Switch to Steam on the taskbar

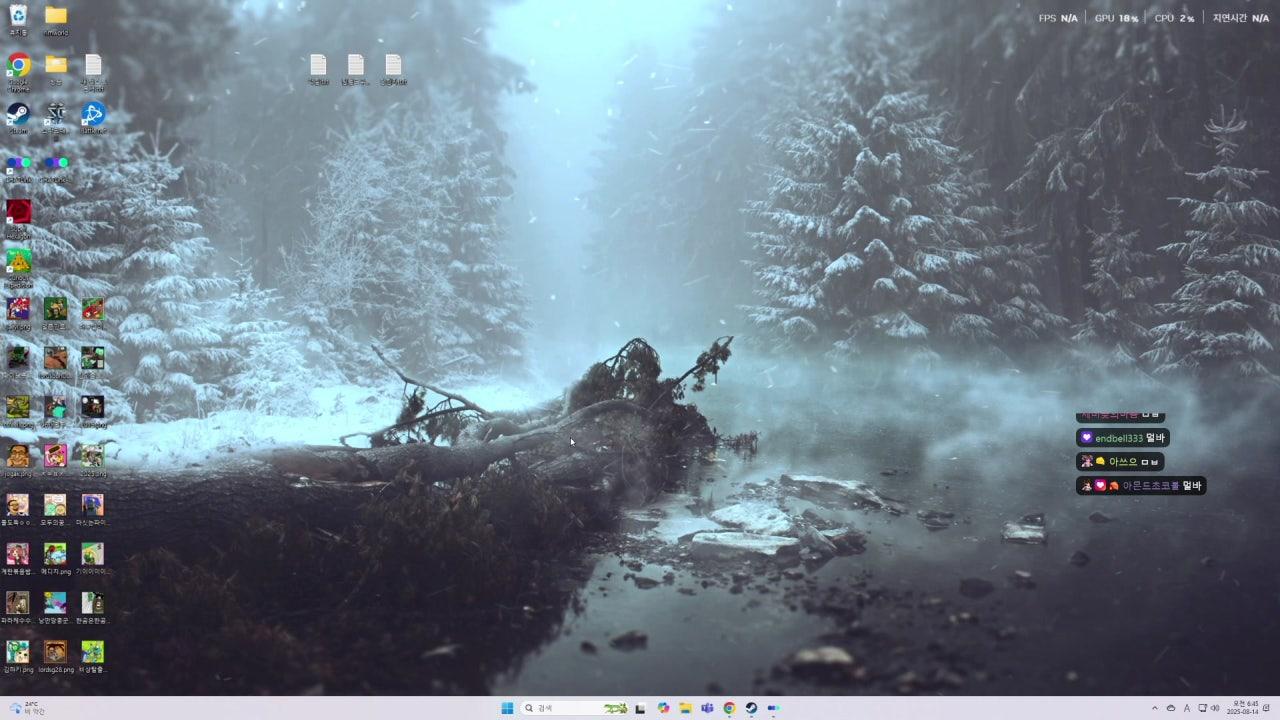point(751,708)
